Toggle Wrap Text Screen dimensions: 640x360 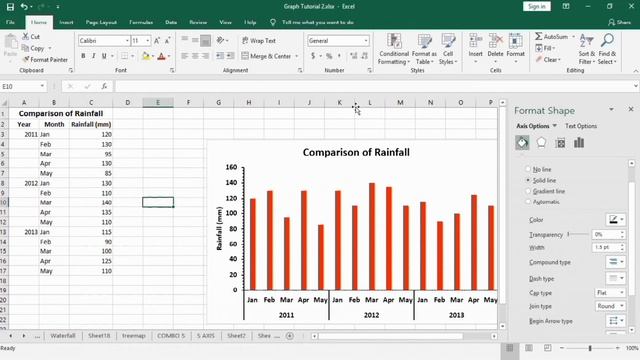(x=259, y=40)
